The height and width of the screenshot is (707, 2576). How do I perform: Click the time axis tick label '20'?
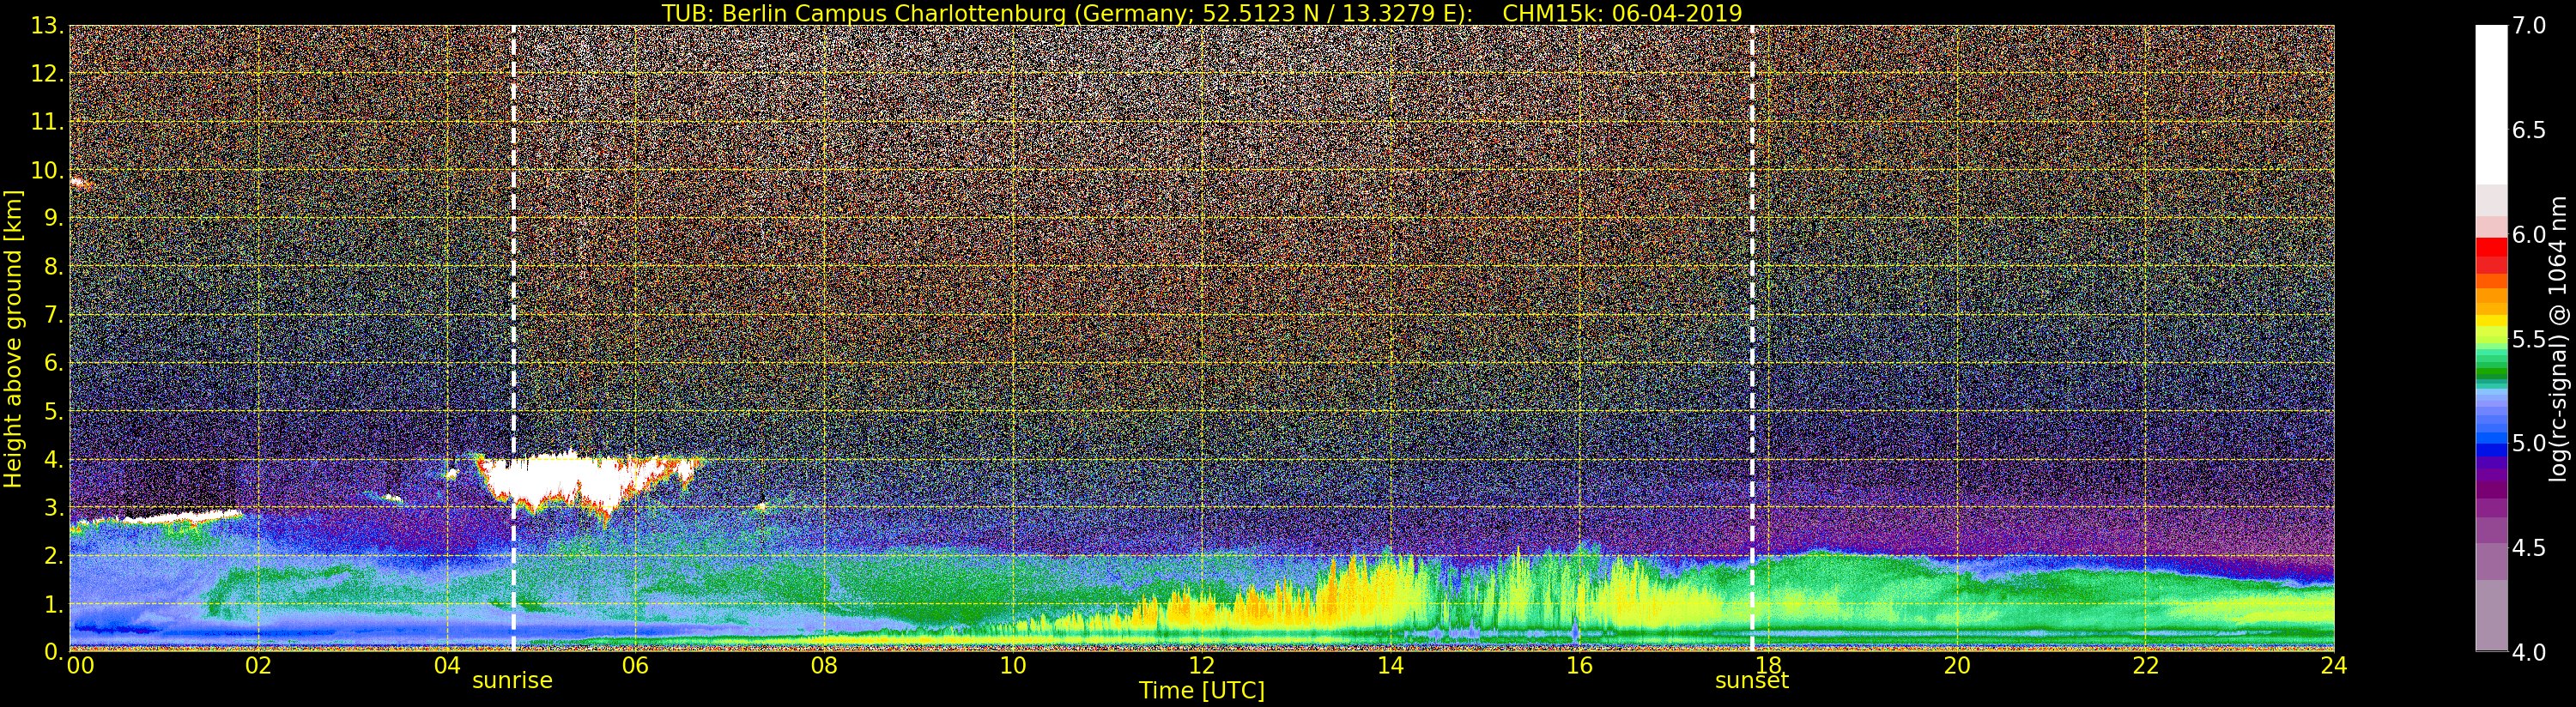[x=1957, y=666]
